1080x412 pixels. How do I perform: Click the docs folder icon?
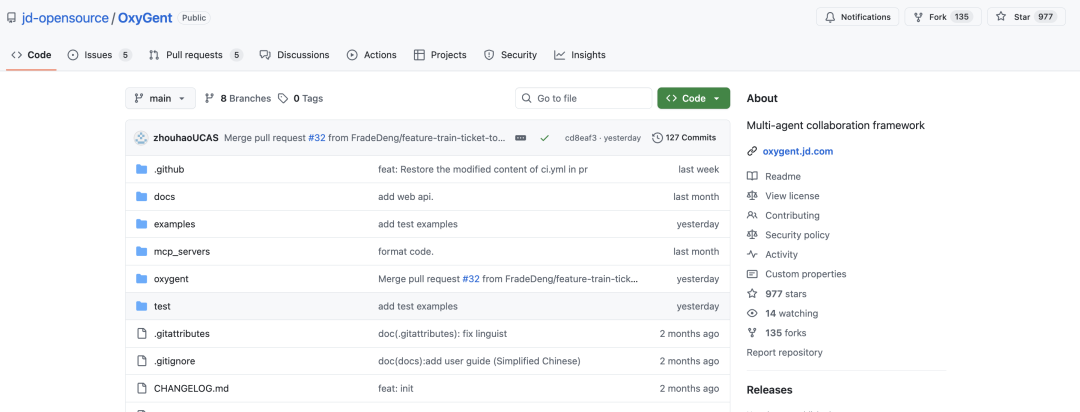click(x=142, y=196)
